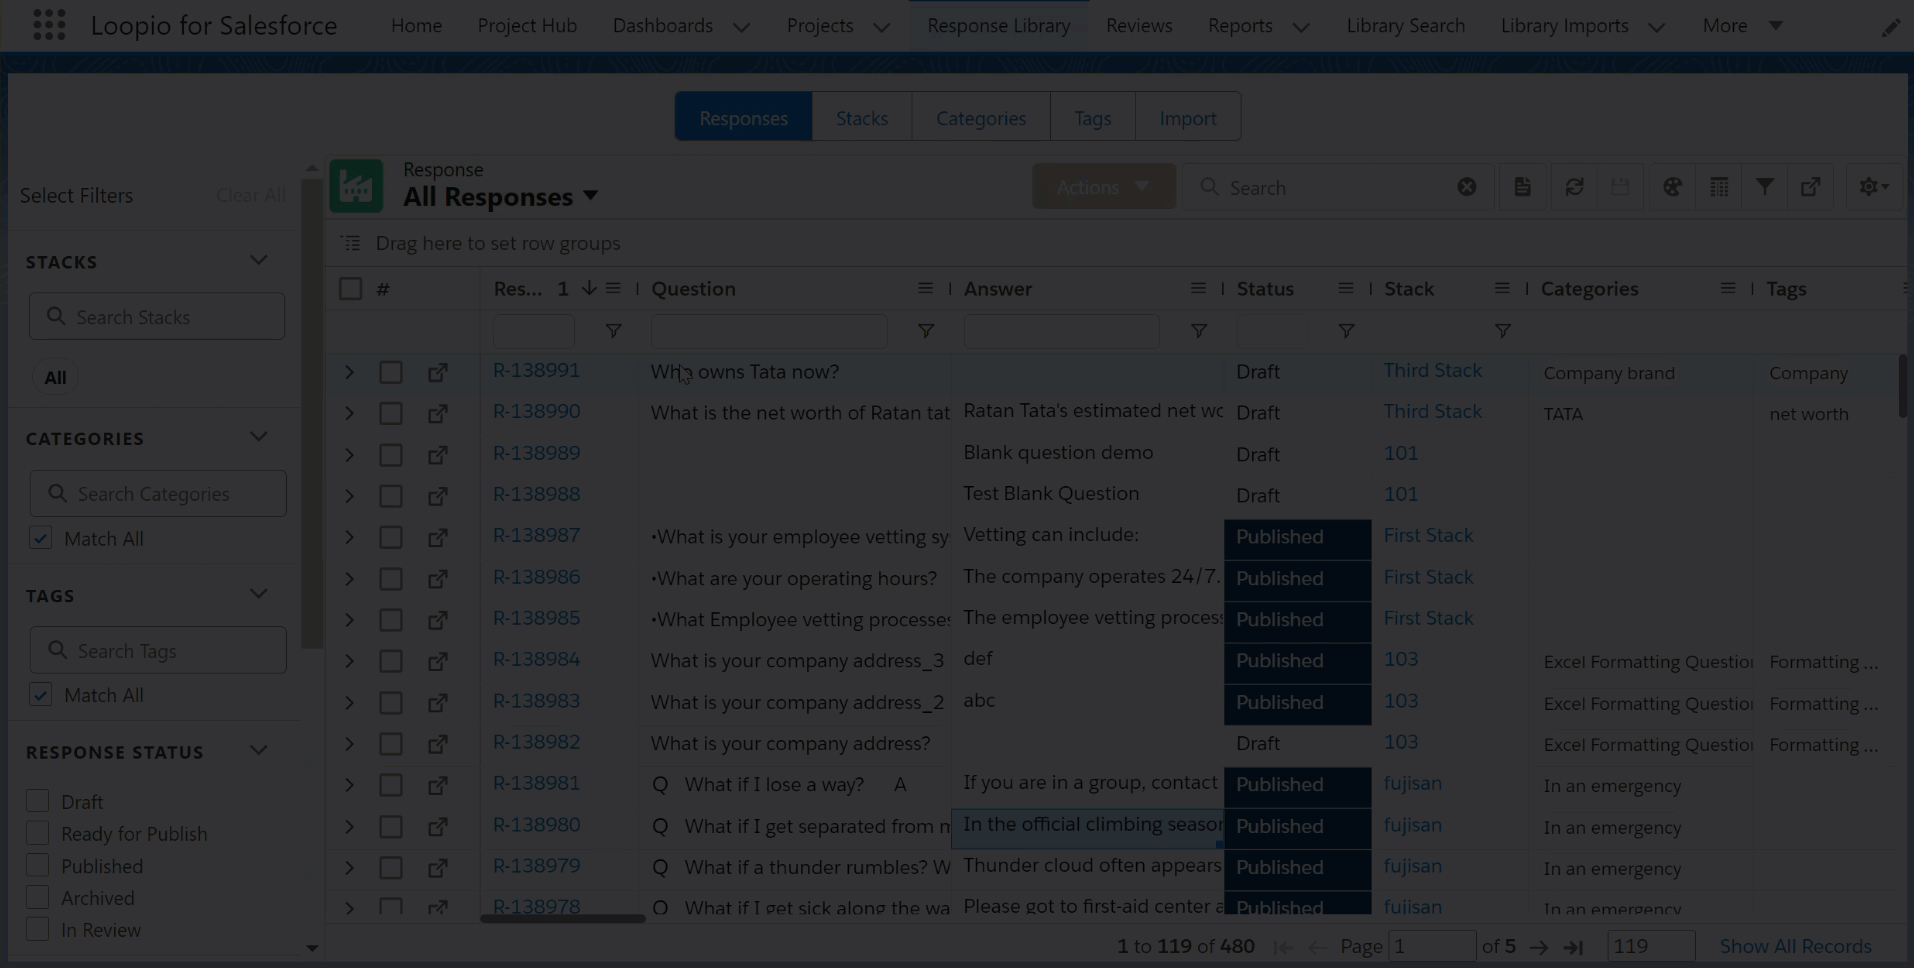Open the Actions dropdown button
Image resolution: width=1914 pixels, height=968 pixels.
pyautogui.click(x=1103, y=187)
